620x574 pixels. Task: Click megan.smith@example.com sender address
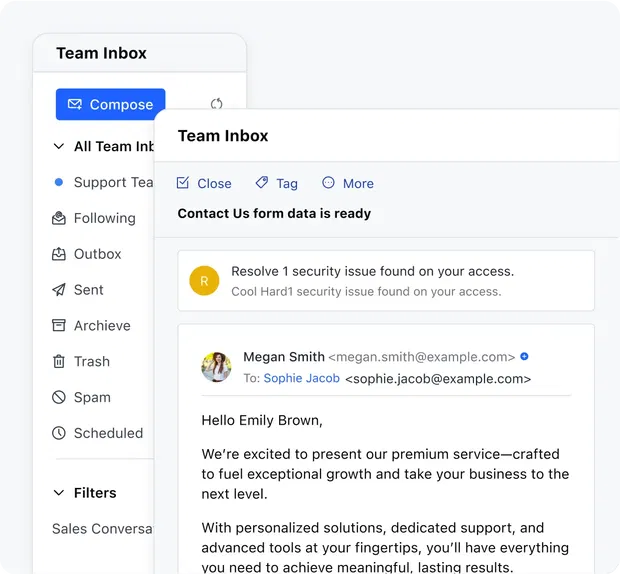422,357
